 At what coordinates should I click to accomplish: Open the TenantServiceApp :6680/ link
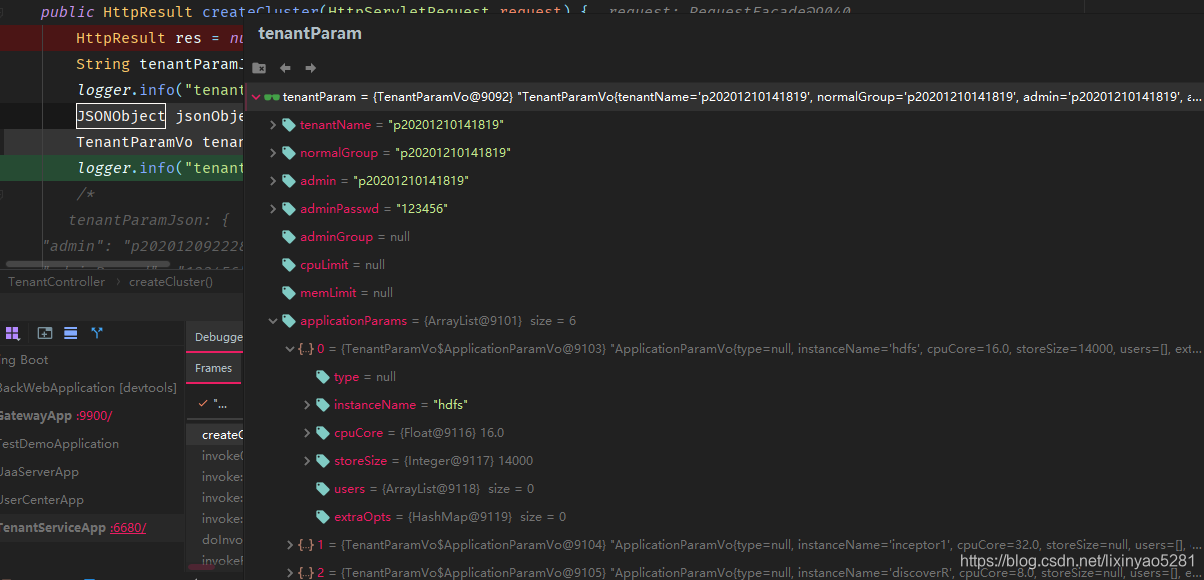pos(128,527)
